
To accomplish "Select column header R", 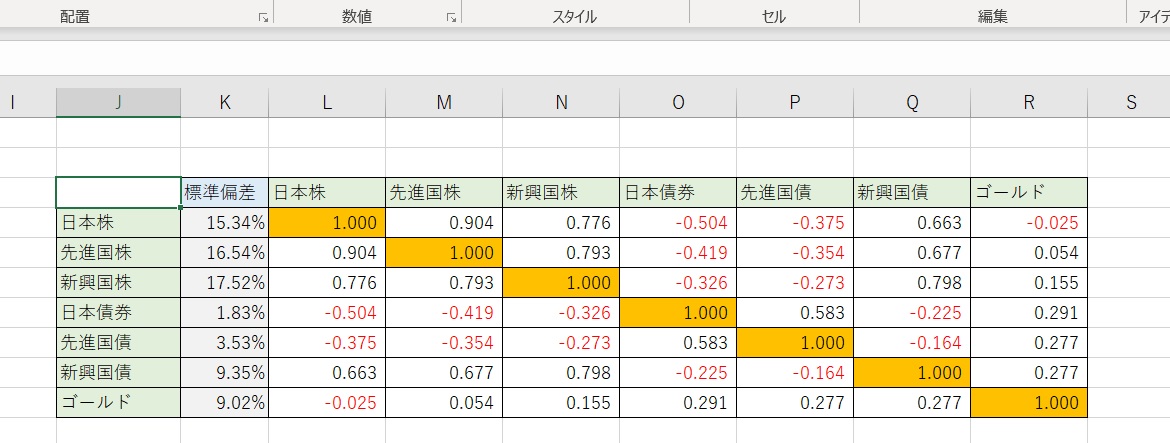I will click(1029, 103).
